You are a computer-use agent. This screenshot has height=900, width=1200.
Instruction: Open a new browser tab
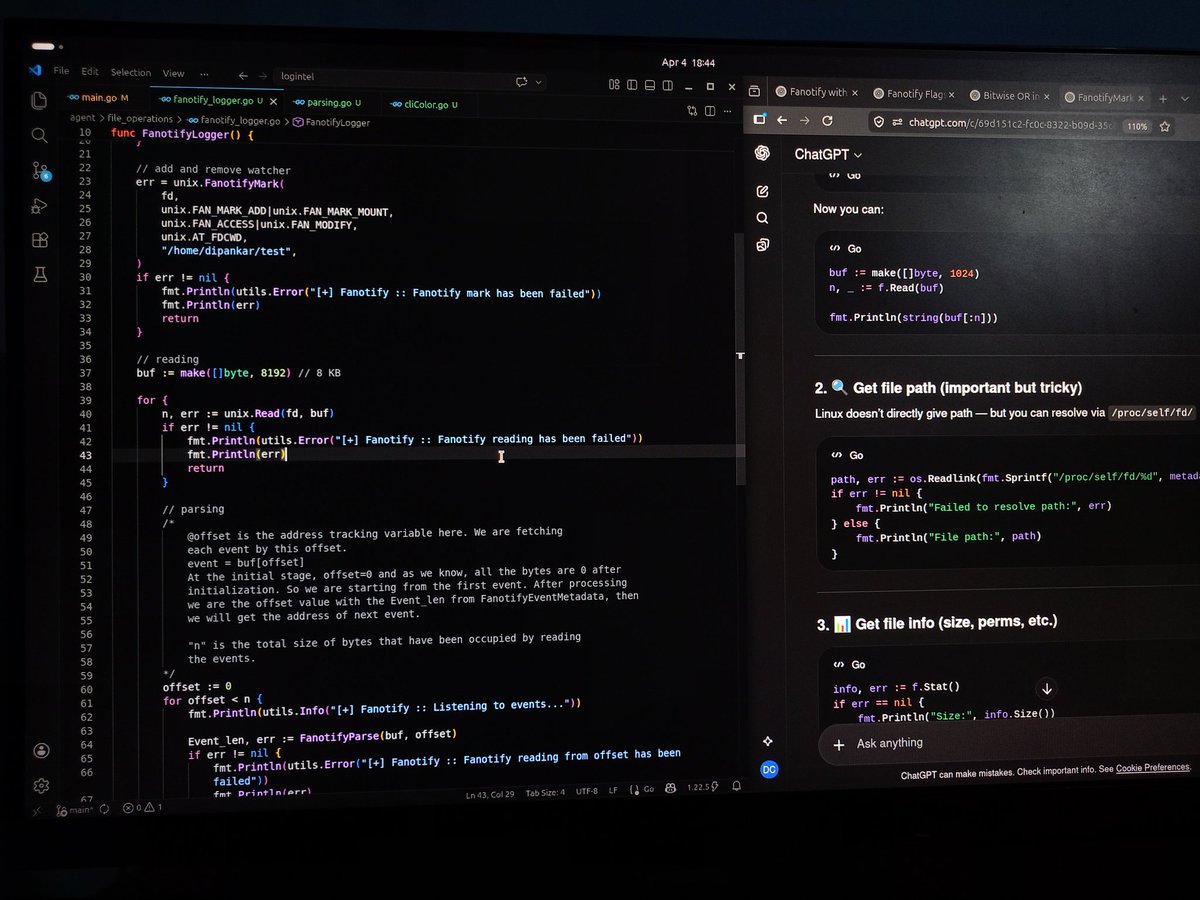pos(1163,99)
